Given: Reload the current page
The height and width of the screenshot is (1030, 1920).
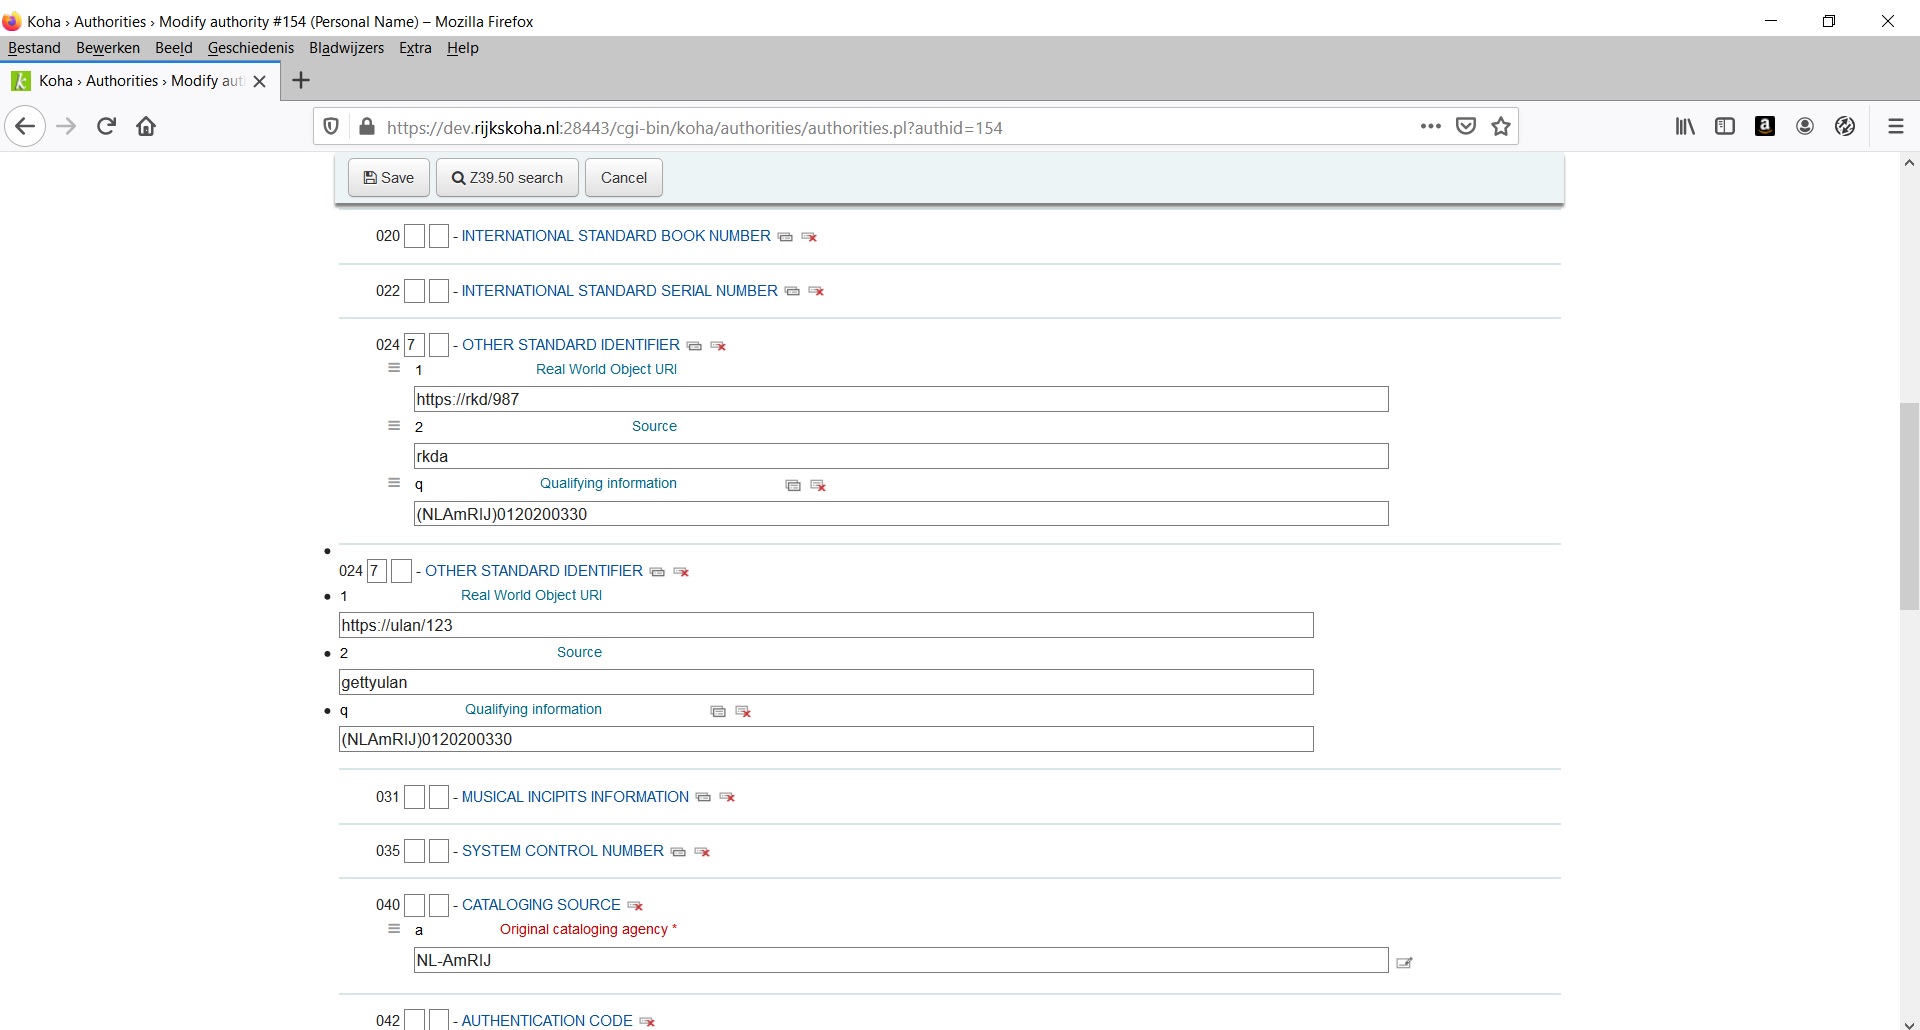Looking at the screenshot, I should pos(107,127).
